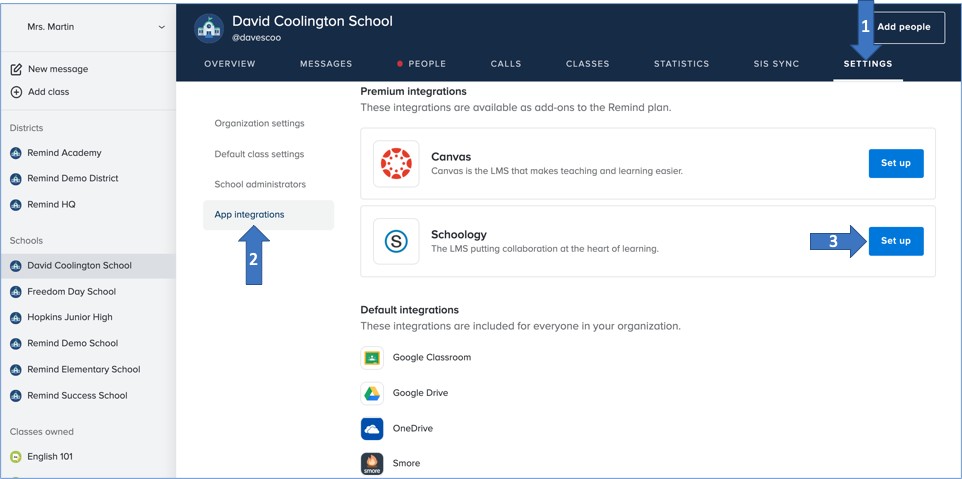Click the Remind Demo District icon
Image resolution: width=962 pixels, height=479 pixels.
(16, 179)
